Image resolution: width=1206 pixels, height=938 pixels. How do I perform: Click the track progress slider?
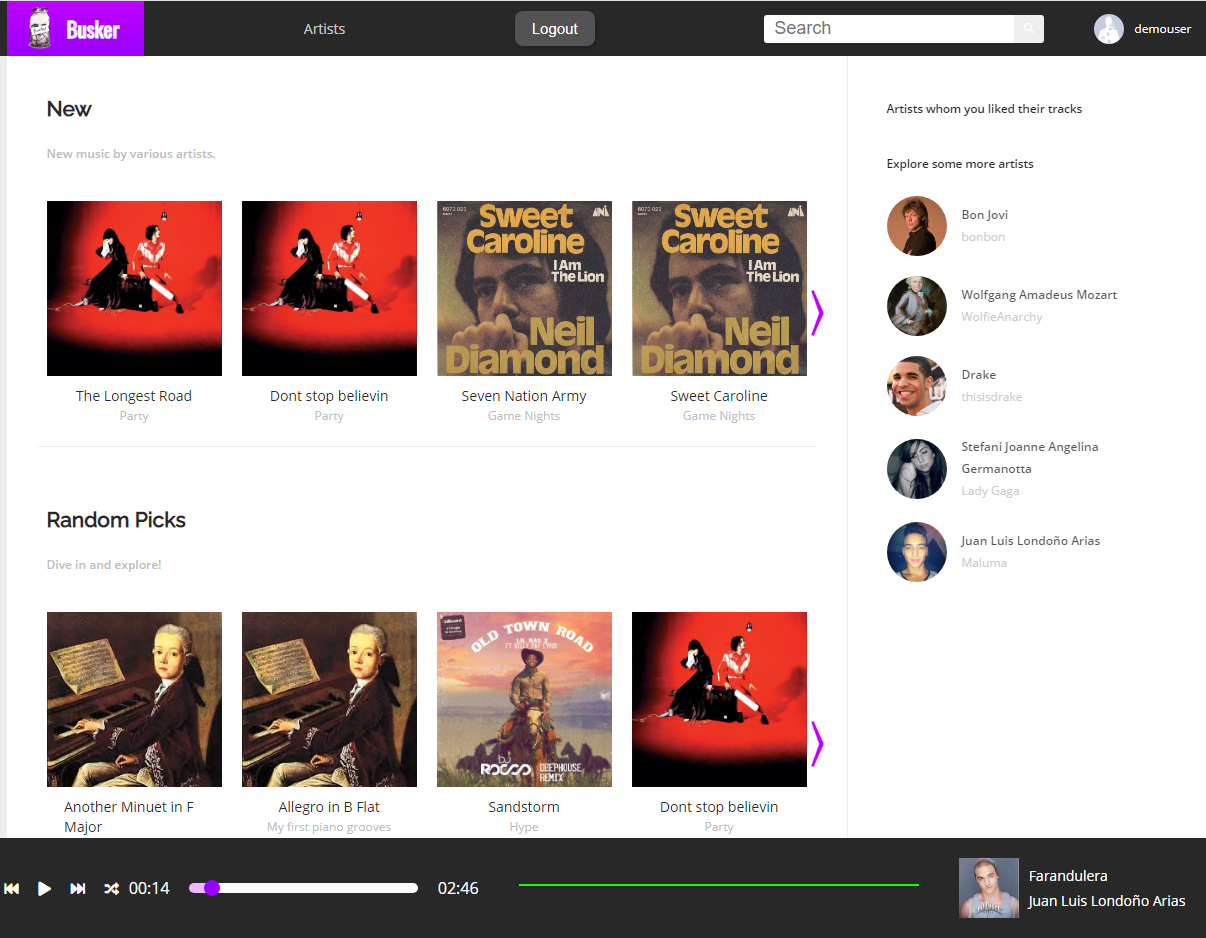point(303,888)
